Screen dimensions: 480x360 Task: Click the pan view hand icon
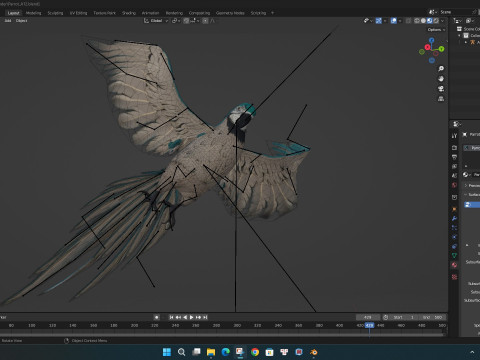point(441,79)
